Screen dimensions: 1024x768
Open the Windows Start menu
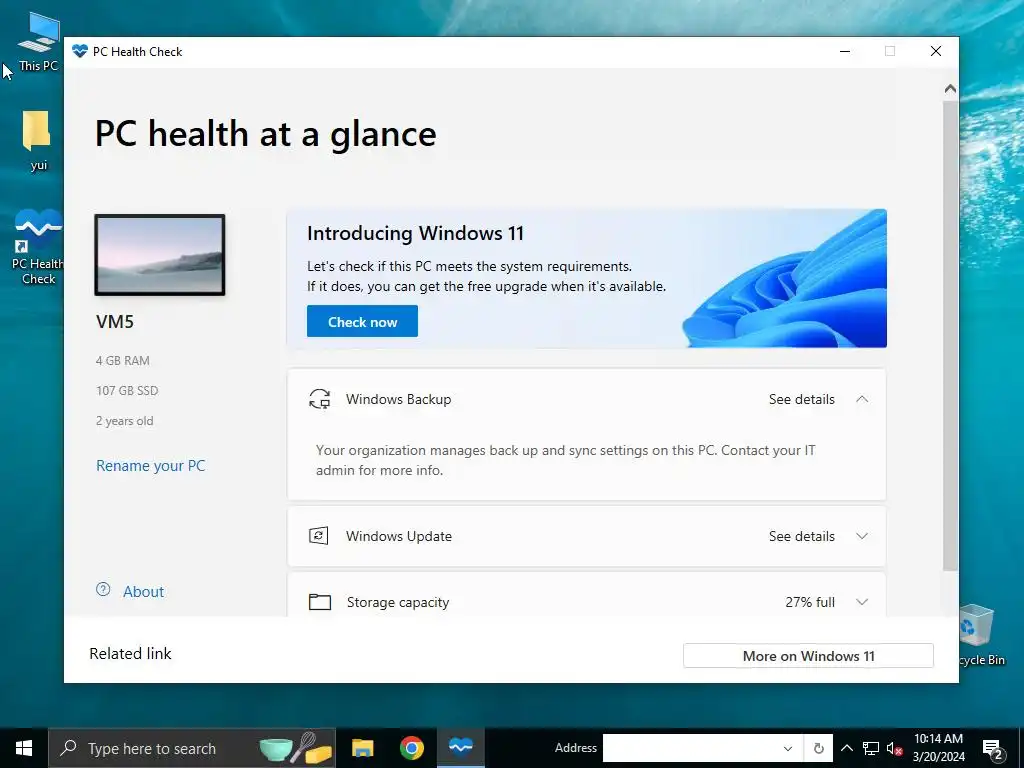24,748
